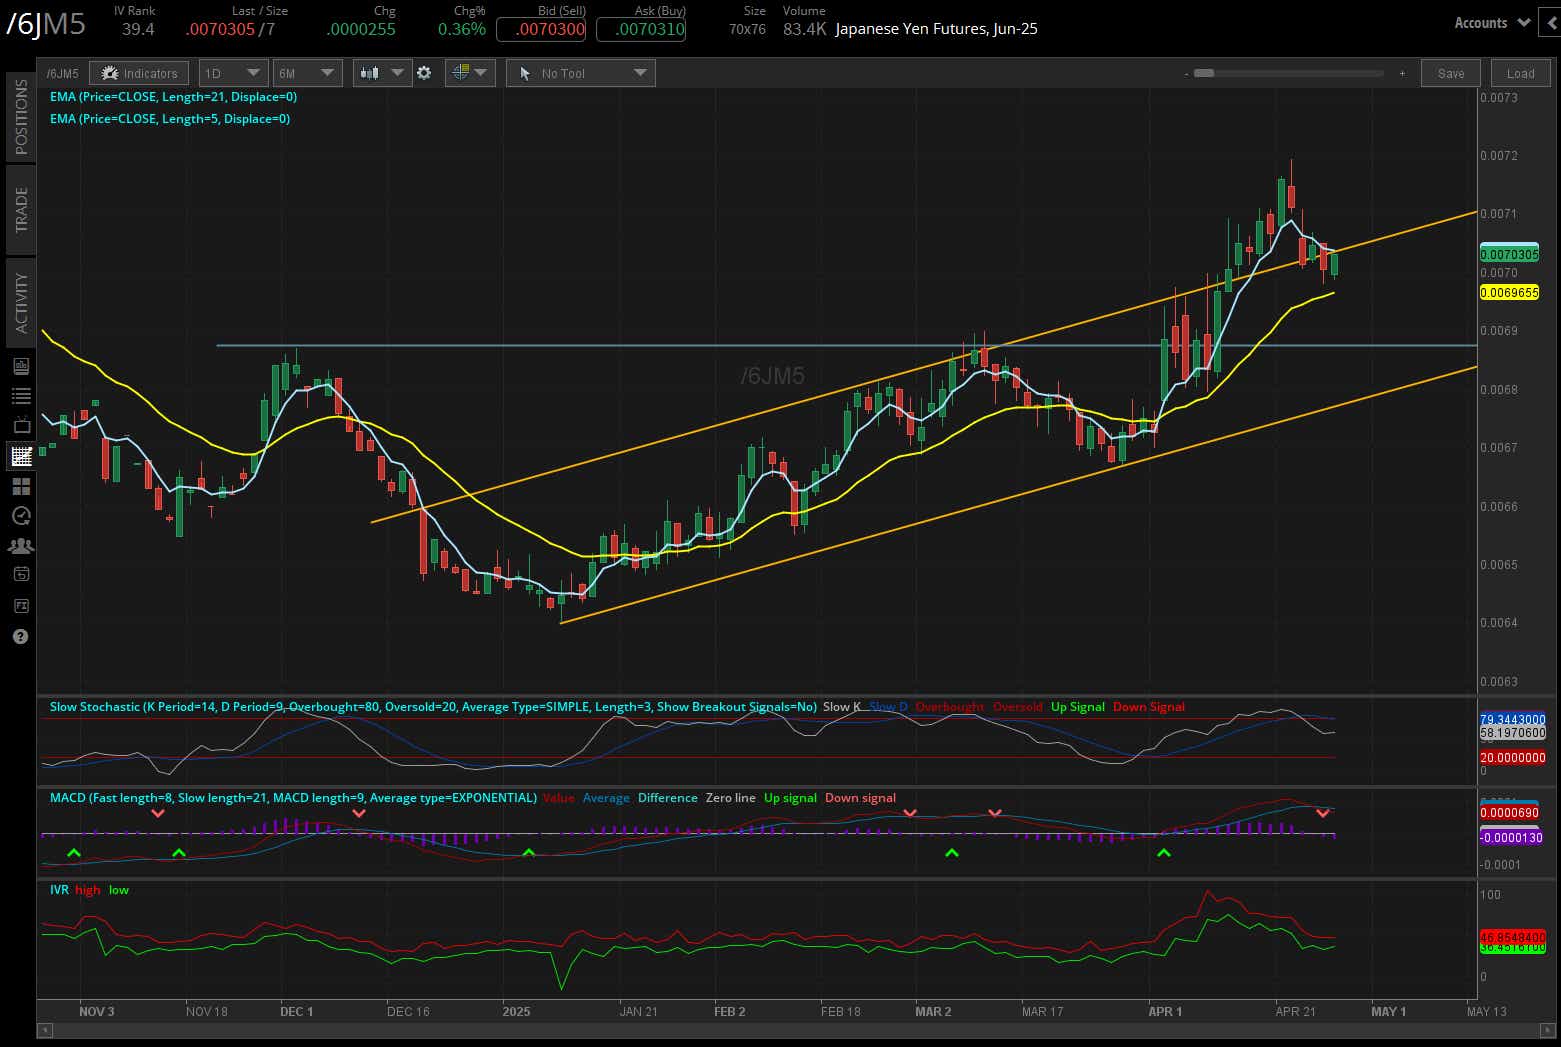
Task: Open the widget grid panel icon
Action: pyautogui.click(x=20, y=486)
